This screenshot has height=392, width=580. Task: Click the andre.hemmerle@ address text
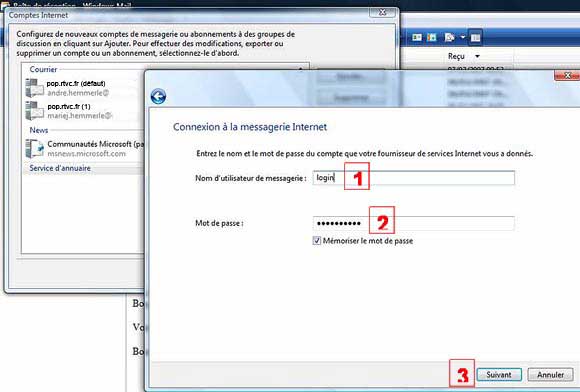click(x=78, y=93)
